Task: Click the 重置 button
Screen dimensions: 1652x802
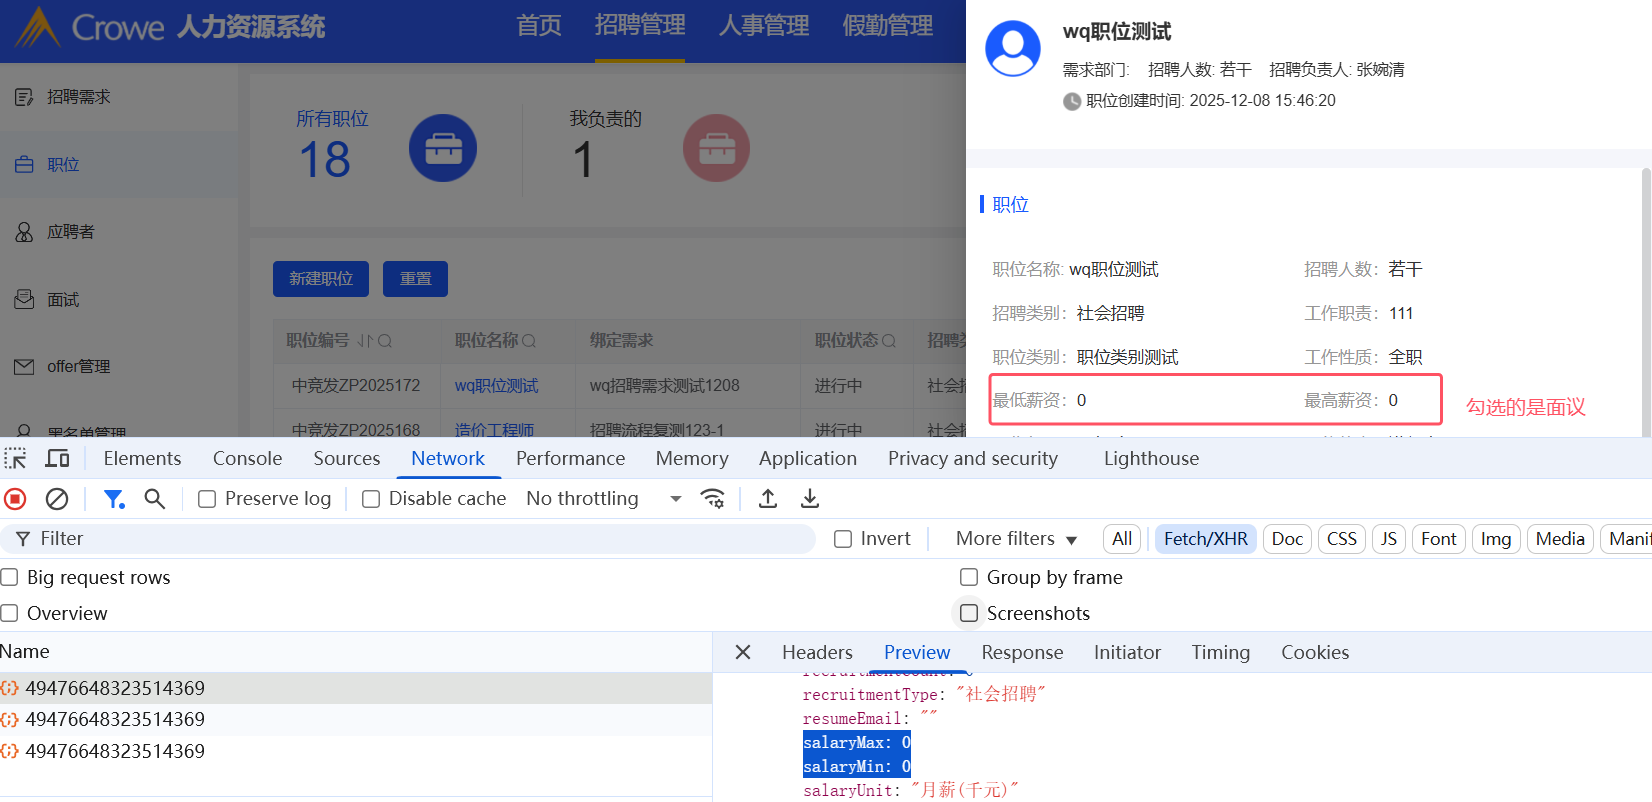Action: (415, 279)
